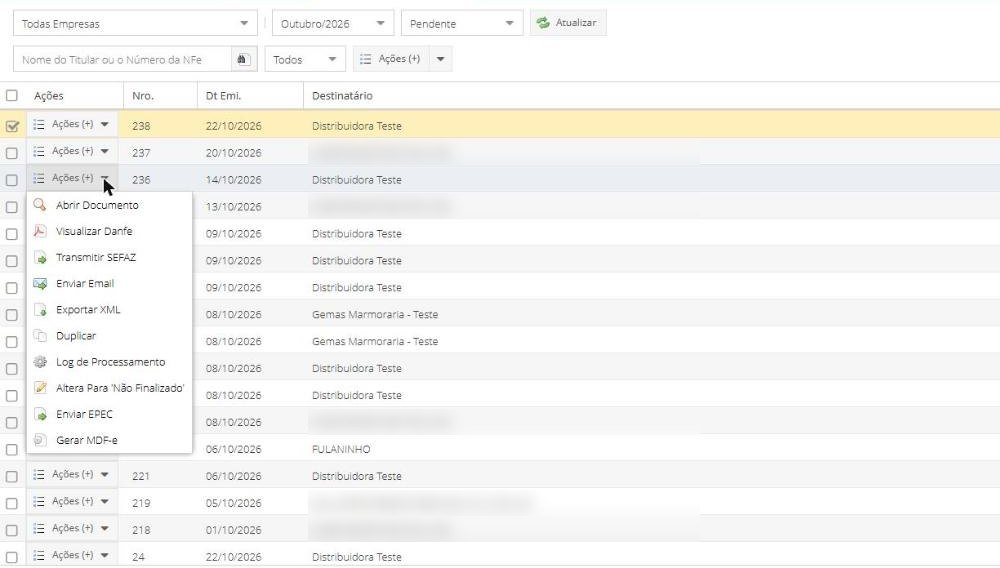Screen dimensions: 1000x568
Task: Click the date cell 01/10/2026
Action: coord(233,530)
